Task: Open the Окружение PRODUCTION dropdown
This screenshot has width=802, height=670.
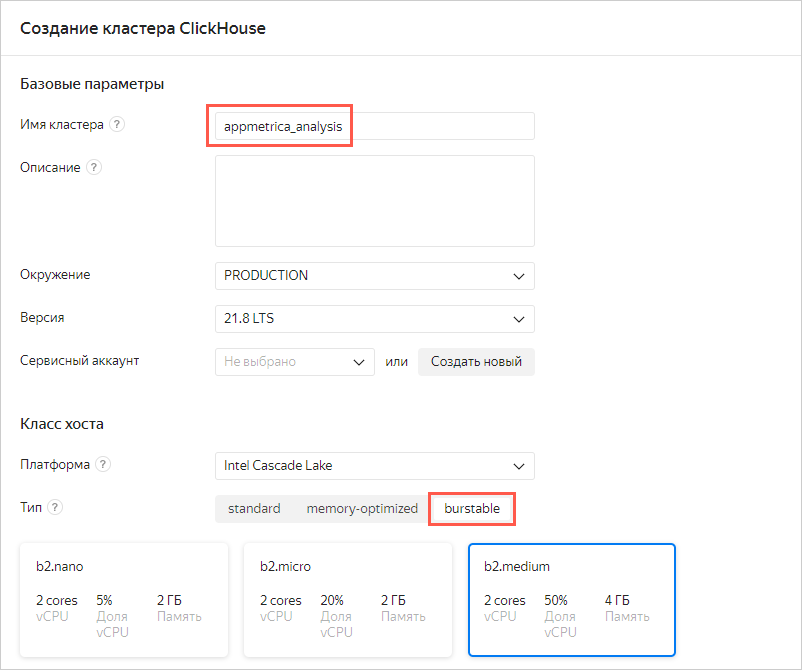Action: [x=374, y=276]
